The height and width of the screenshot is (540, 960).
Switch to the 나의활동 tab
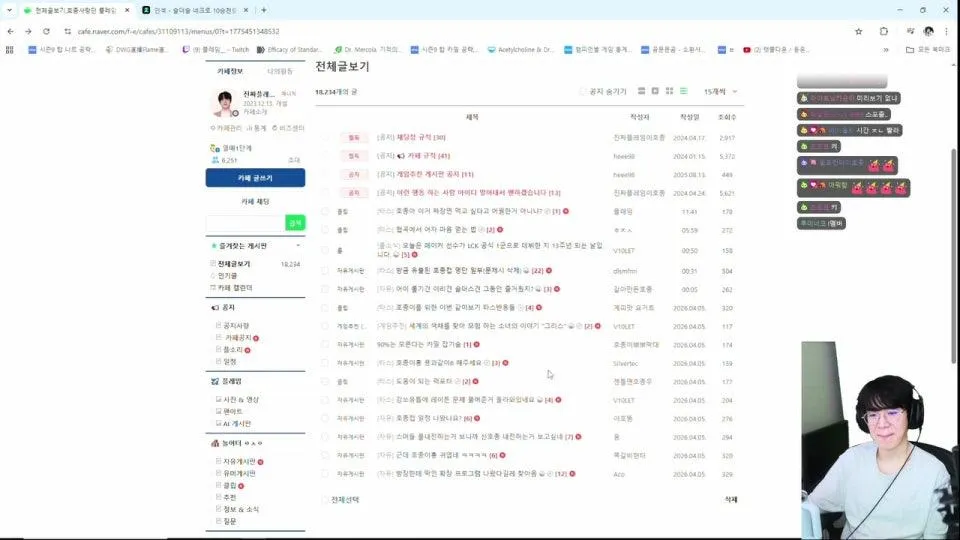[x=280, y=71]
